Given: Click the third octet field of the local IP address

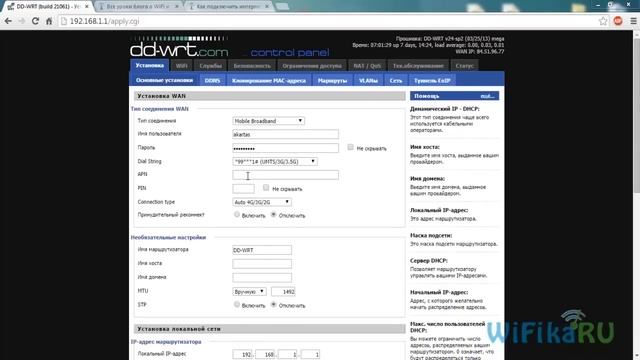Looking at the screenshot, I should [288, 354].
